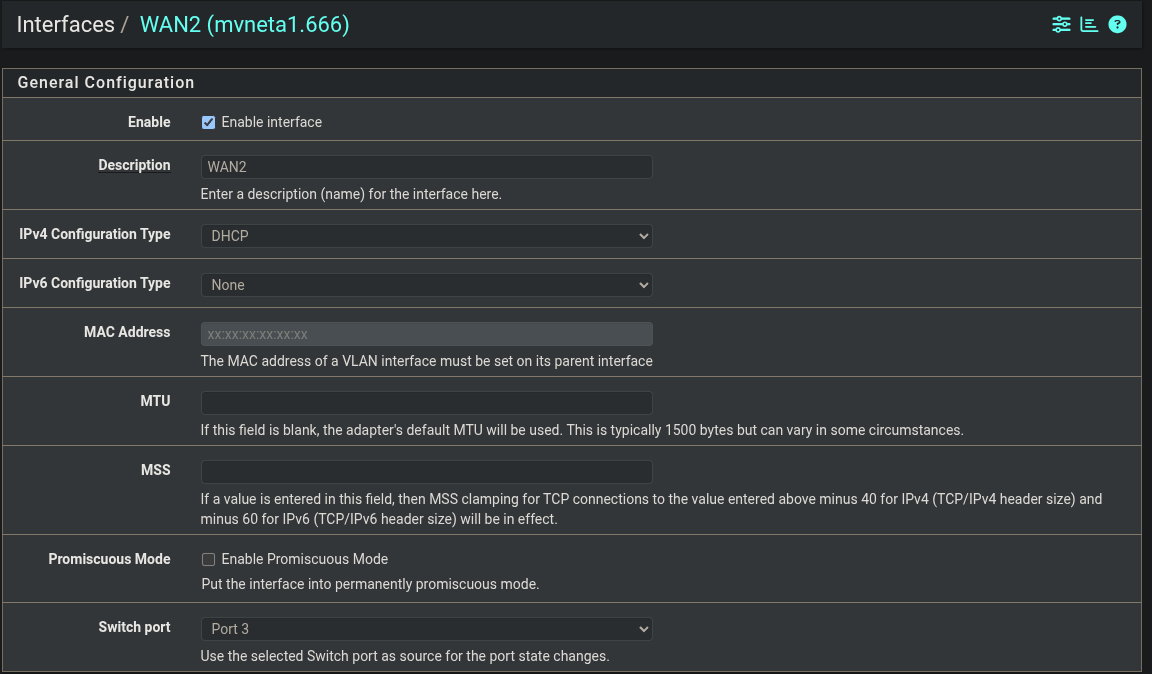1152x674 pixels.
Task: Uncheck the Enable interface checkbox
Action: coord(209,122)
